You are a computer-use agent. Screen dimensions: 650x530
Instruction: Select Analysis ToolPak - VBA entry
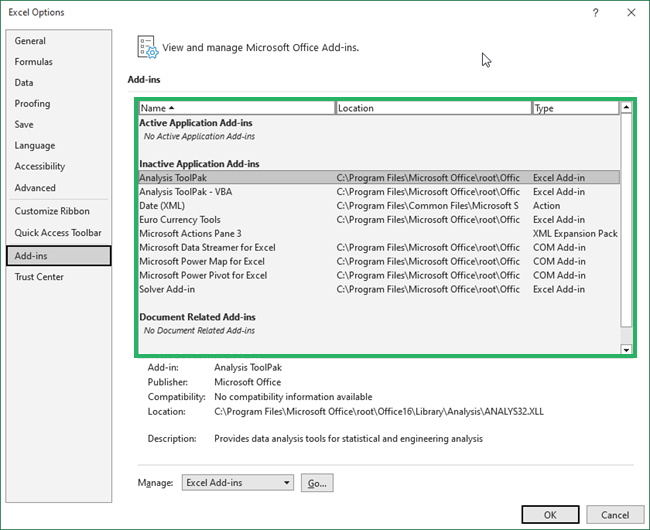click(x=186, y=192)
